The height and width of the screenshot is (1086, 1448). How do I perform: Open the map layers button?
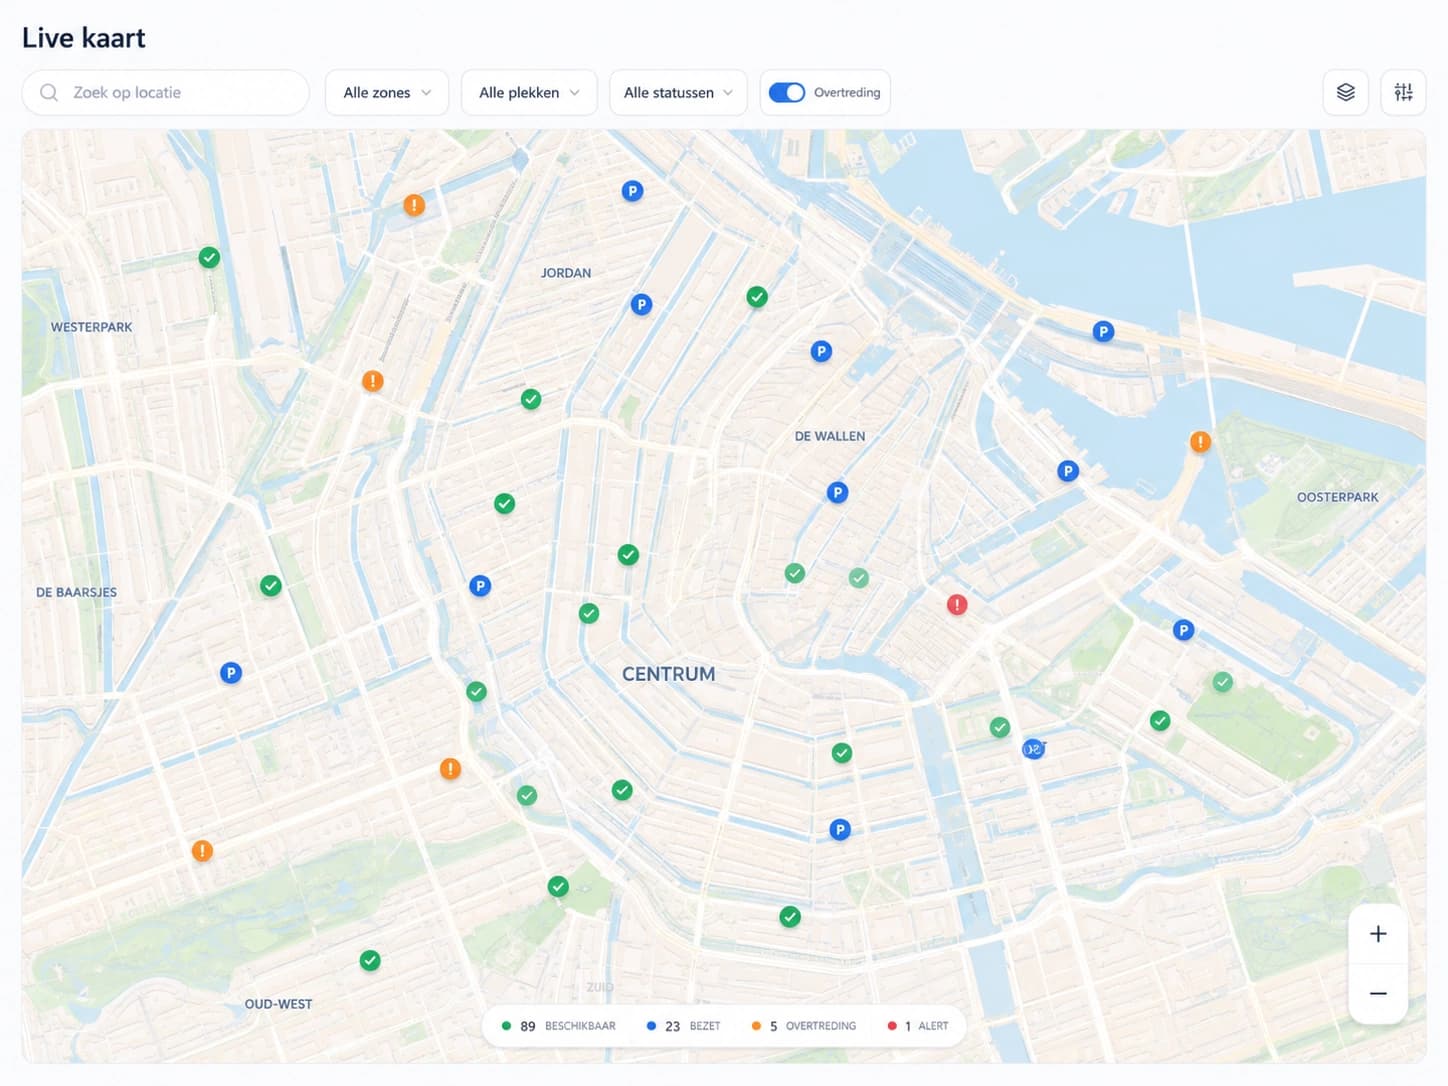pyautogui.click(x=1345, y=92)
